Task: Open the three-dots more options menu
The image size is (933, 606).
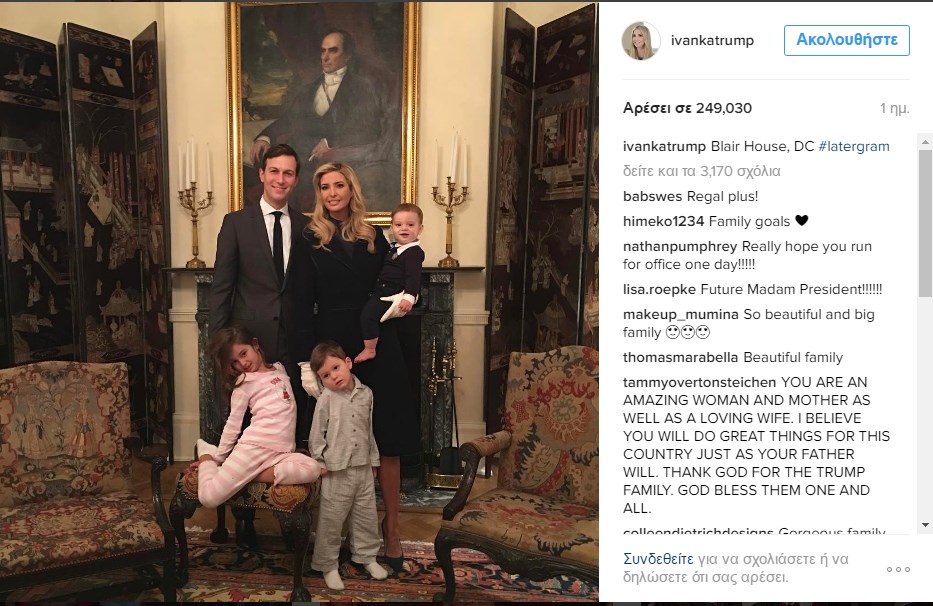Action: click(898, 570)
